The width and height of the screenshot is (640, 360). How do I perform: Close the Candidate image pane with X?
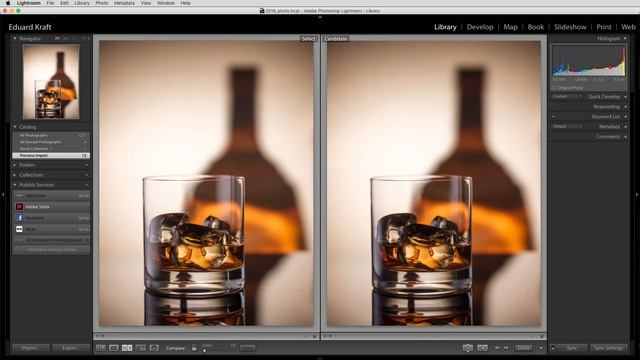pos(542,336)
